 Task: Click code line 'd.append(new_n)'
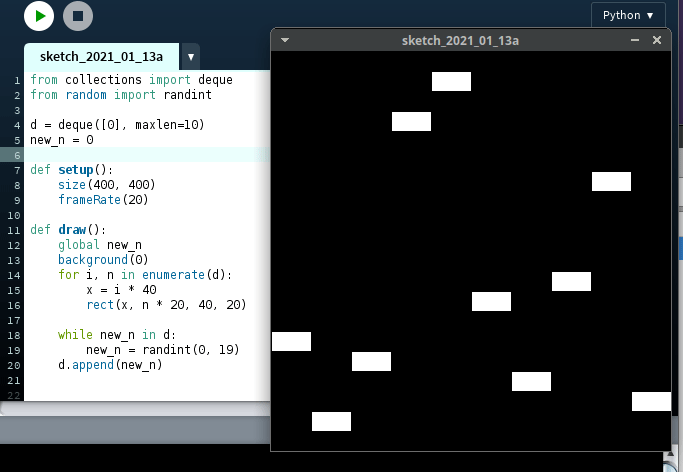(x=110, y=364)
